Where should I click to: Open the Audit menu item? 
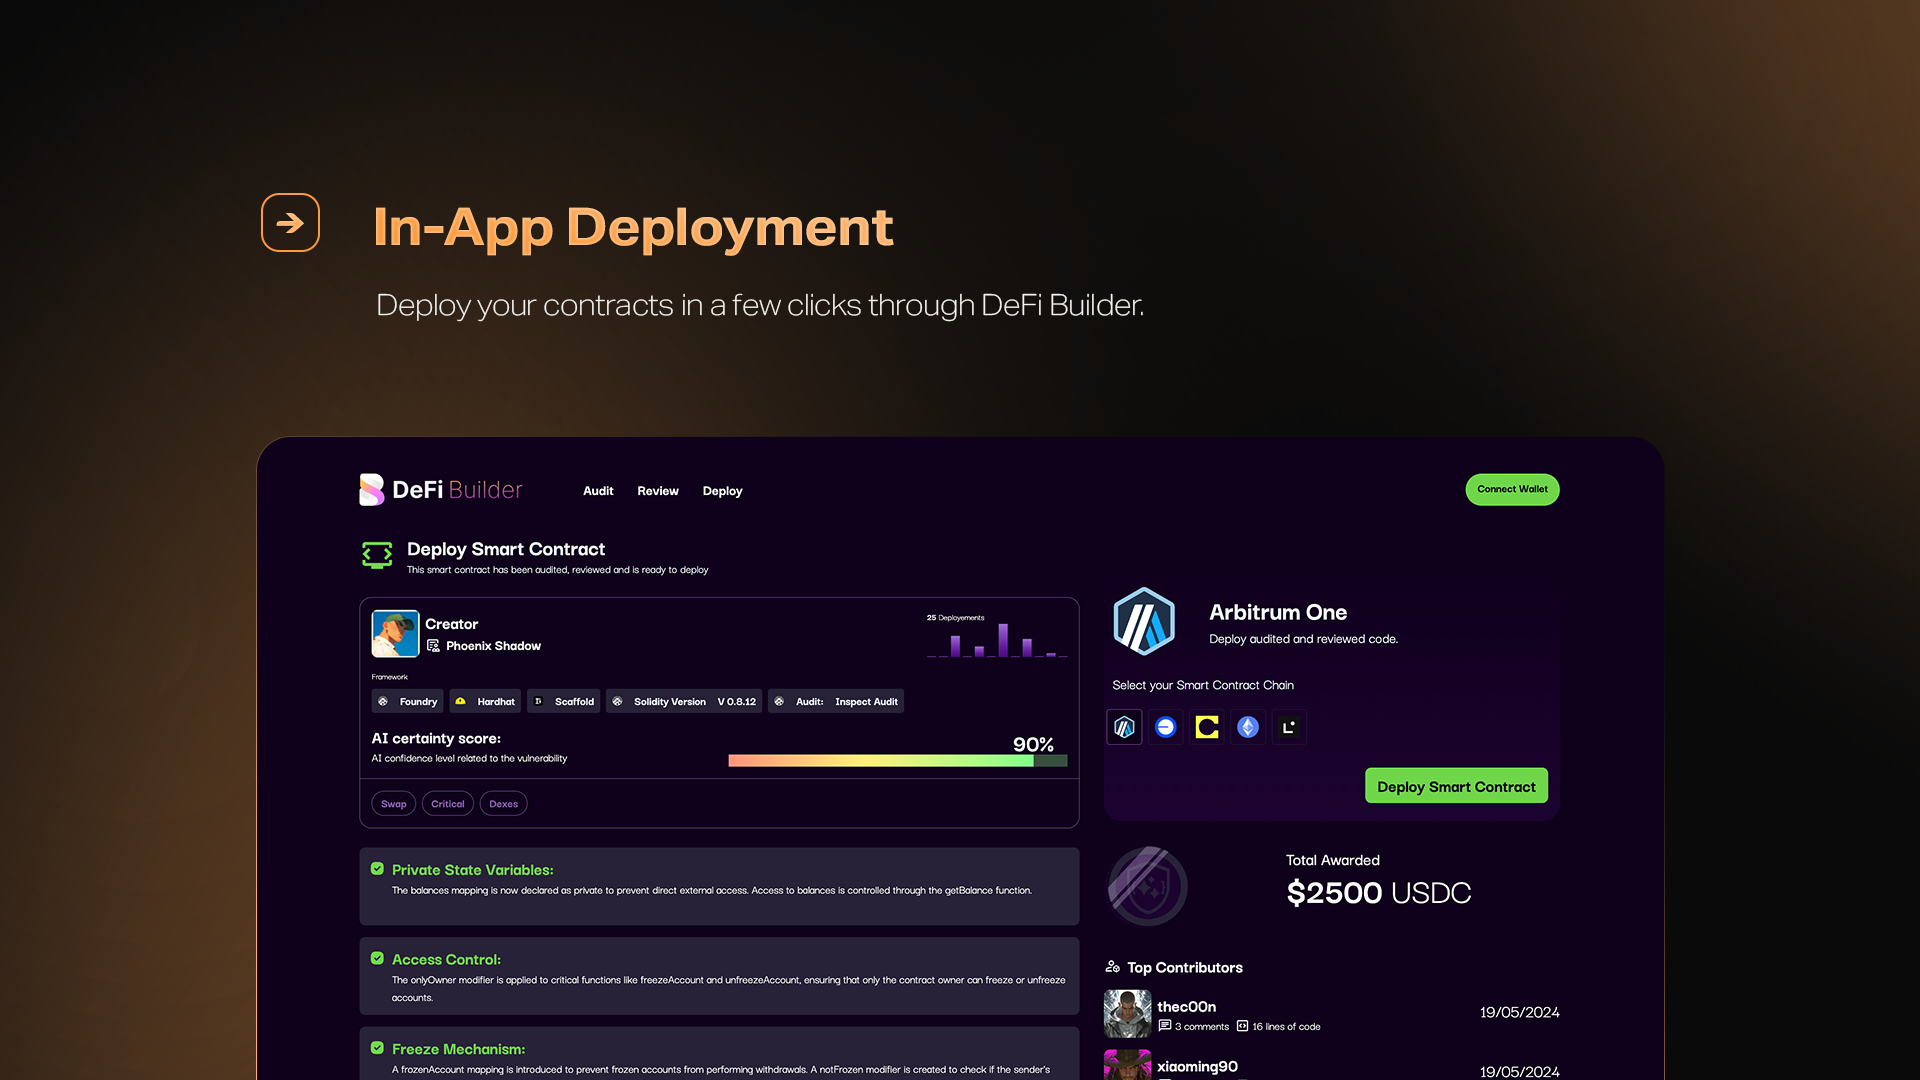[x=598, y=491]
